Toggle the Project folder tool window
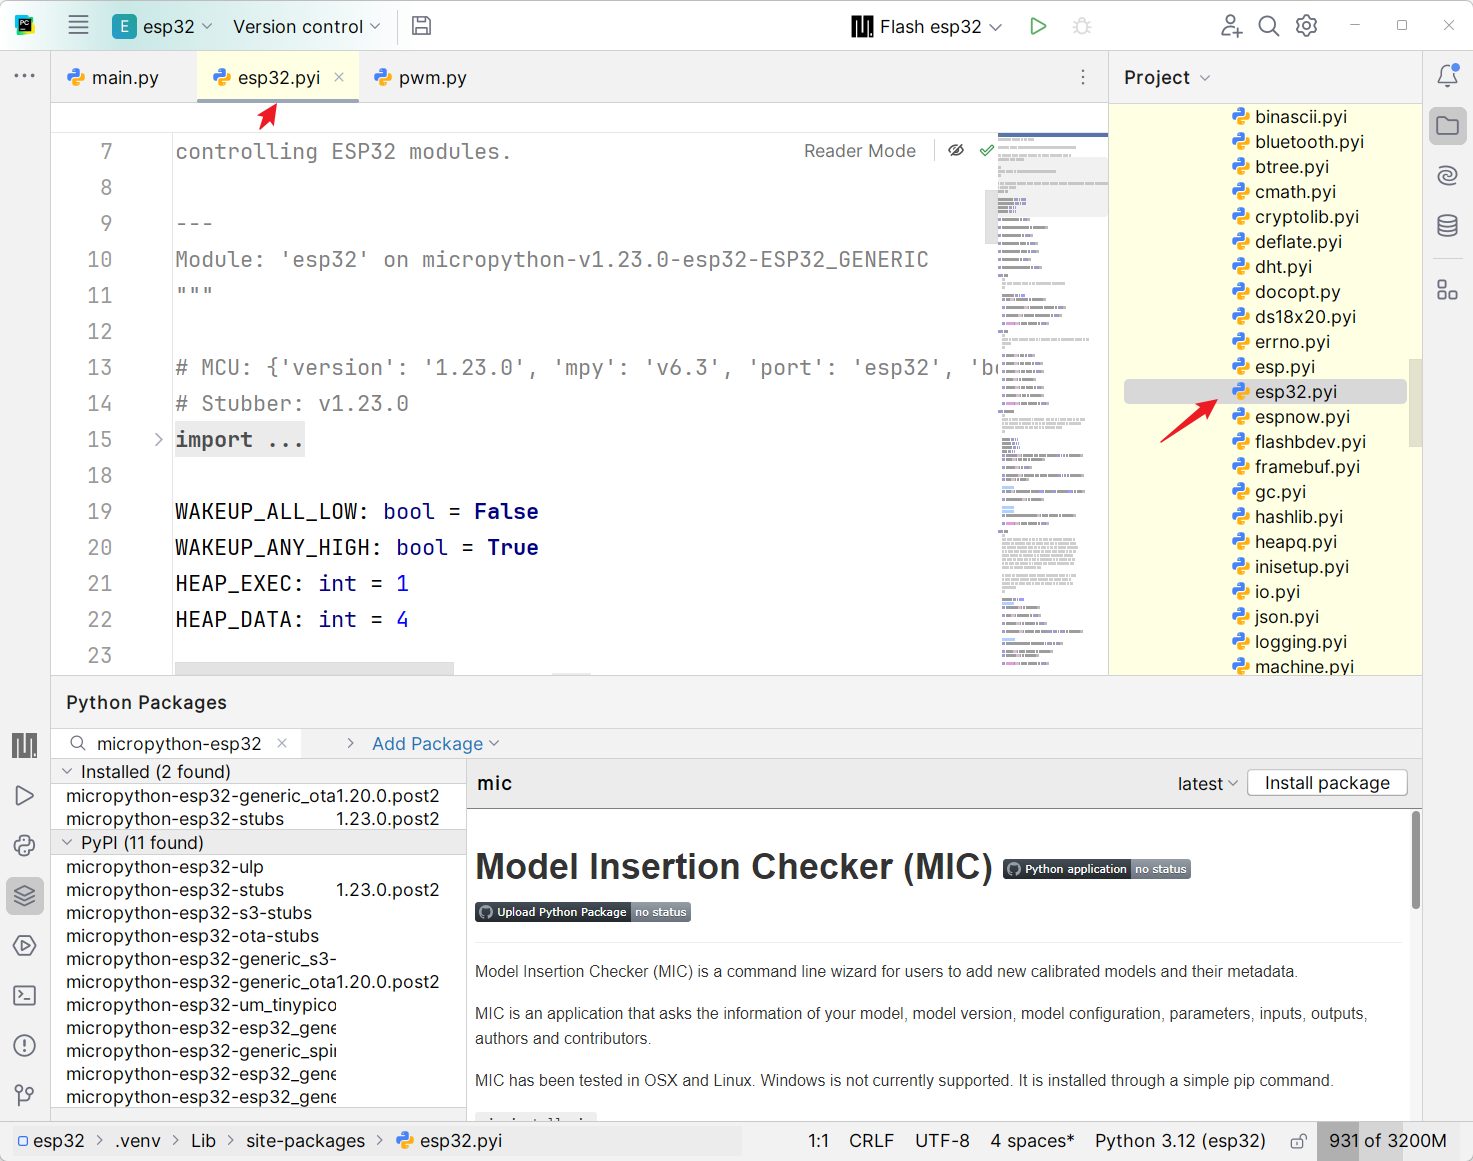 1447,126
